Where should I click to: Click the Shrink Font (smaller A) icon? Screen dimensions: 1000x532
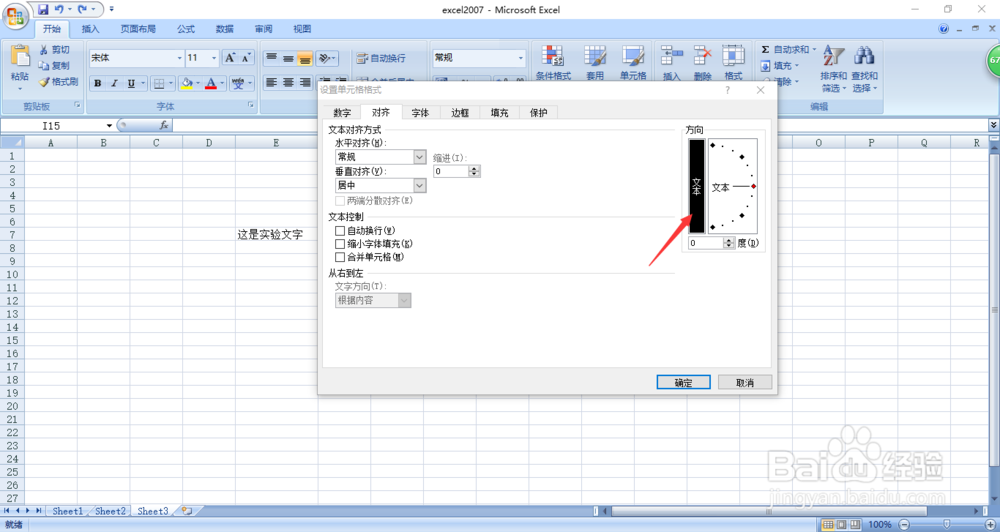pyautogui.click(x=246, y=58)
